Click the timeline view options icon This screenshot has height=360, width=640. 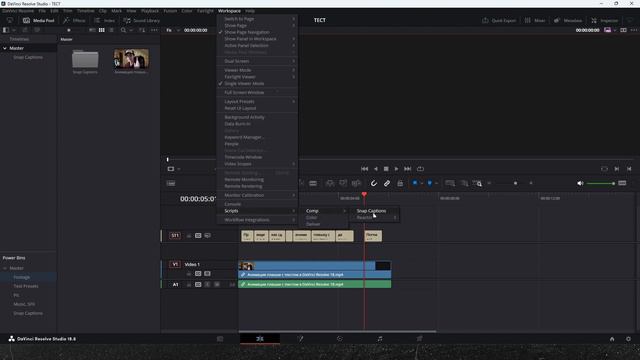(171, 184)
